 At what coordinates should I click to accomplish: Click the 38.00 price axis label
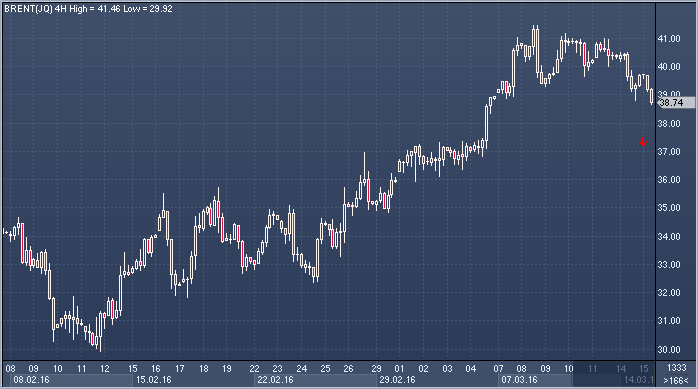click(x=669, y=124)
